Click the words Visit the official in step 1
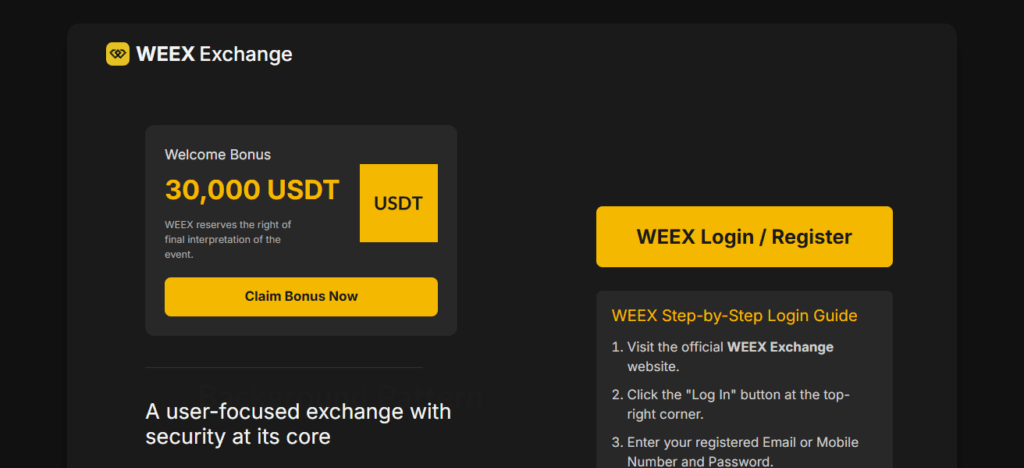Viewport: 1024px width, 468px height. [675, 347]
